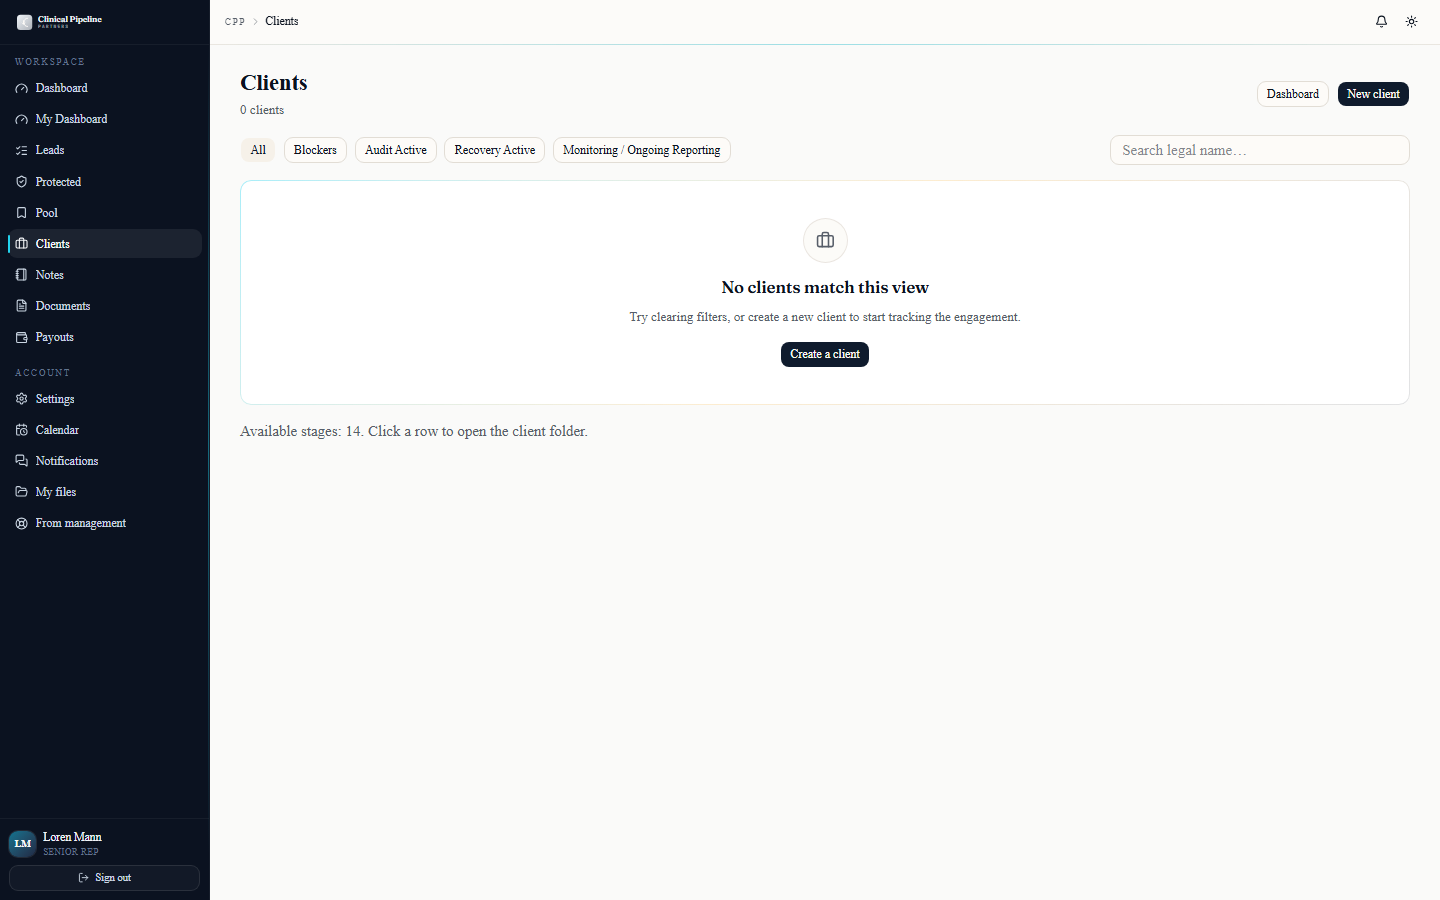The width and height of the screenshot is (1440, 900).
Task: Click the Dashboard gauge icon in sidebar
Action: click(21, 88)
